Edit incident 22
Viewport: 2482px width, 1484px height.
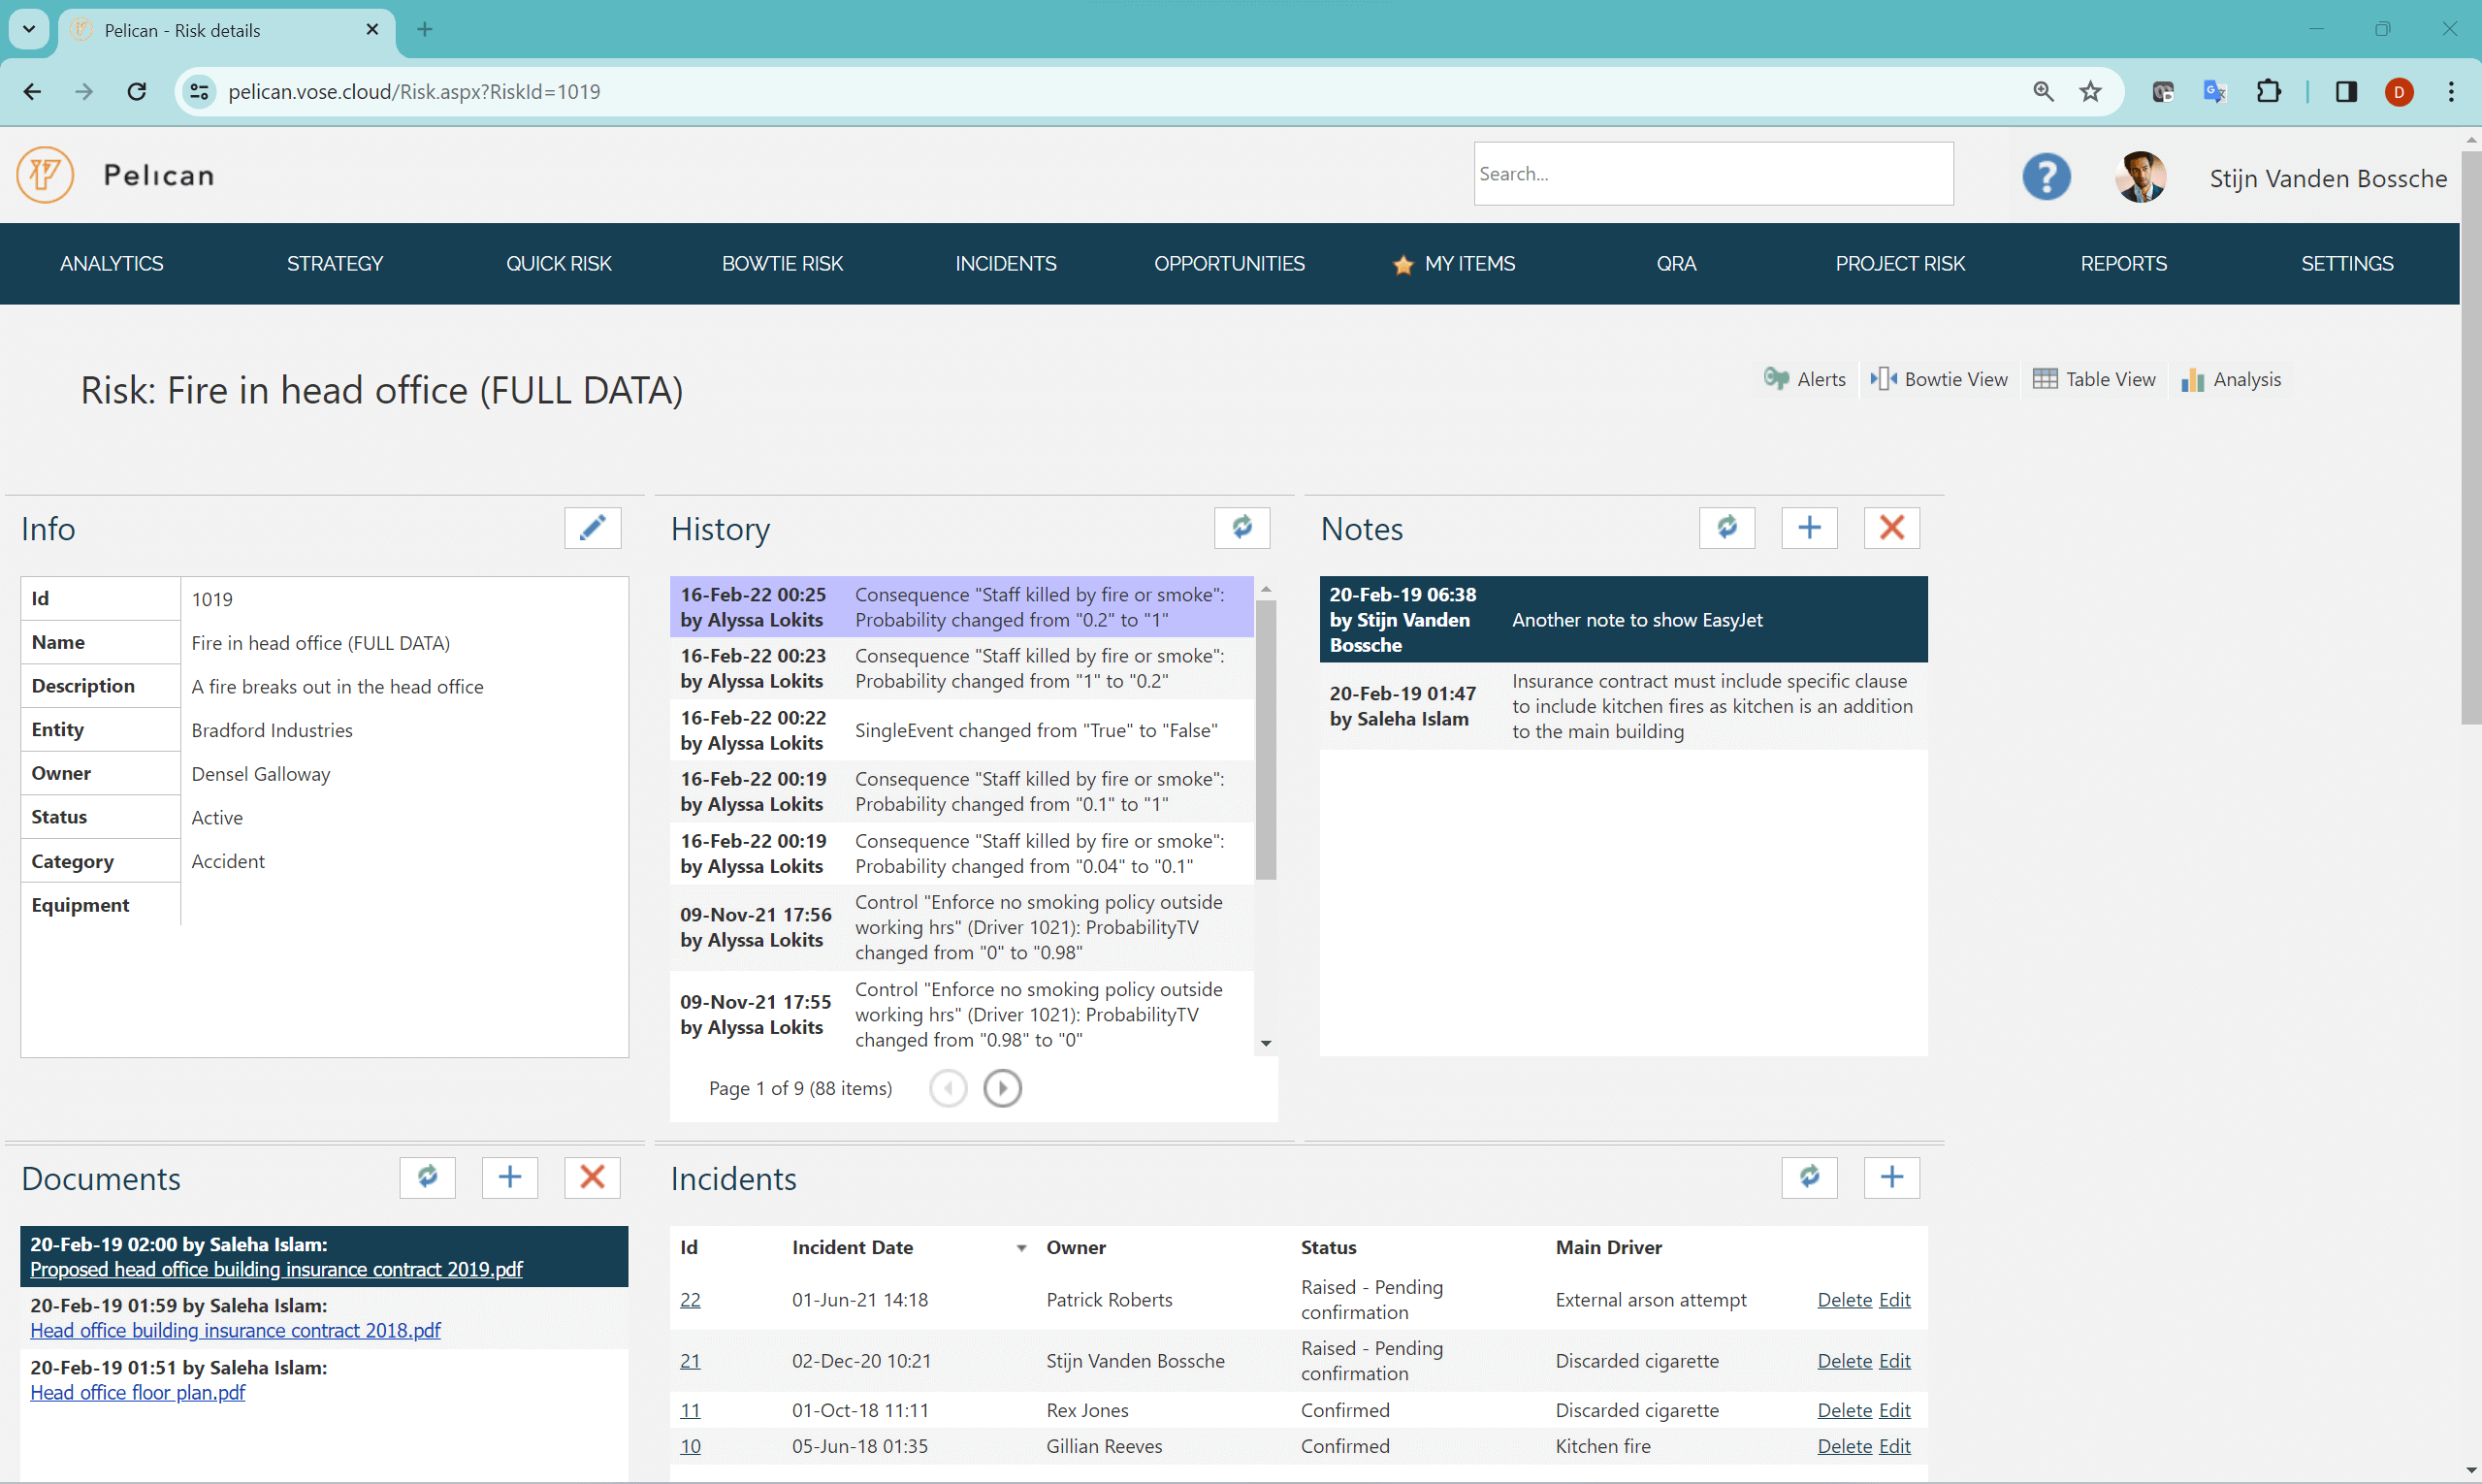click(x=1895, y=1299)
